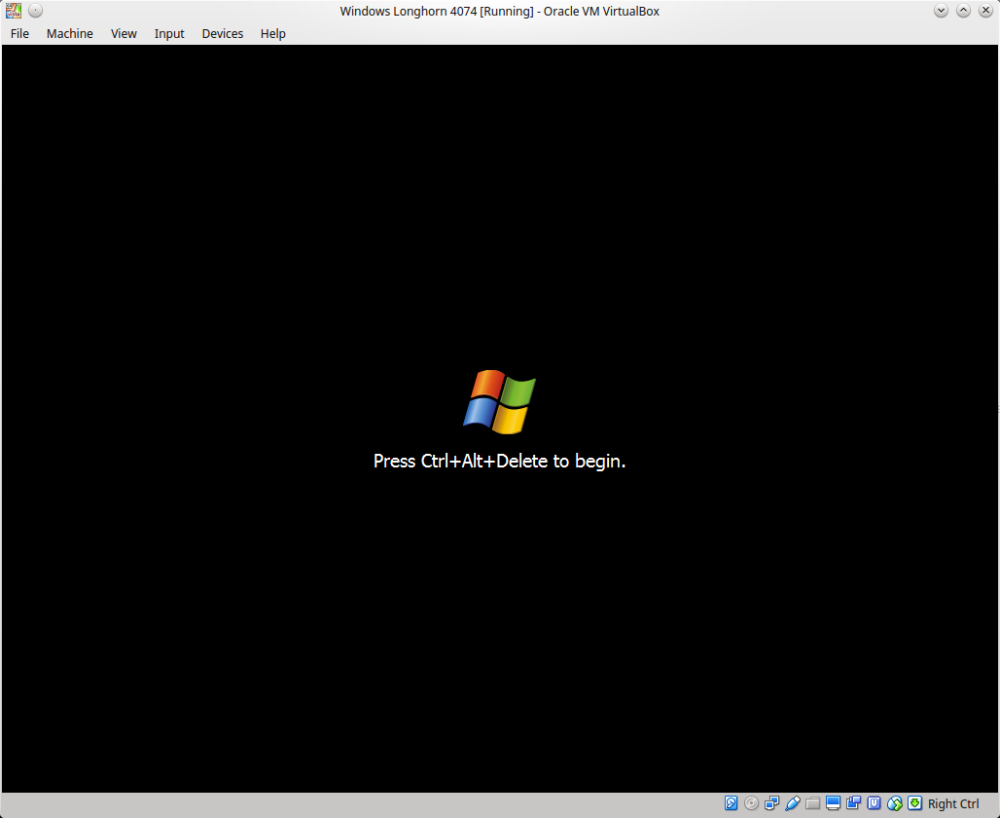Open the Machine menu
This screenshot has height=818, width=1000.
tap(69, 33)
